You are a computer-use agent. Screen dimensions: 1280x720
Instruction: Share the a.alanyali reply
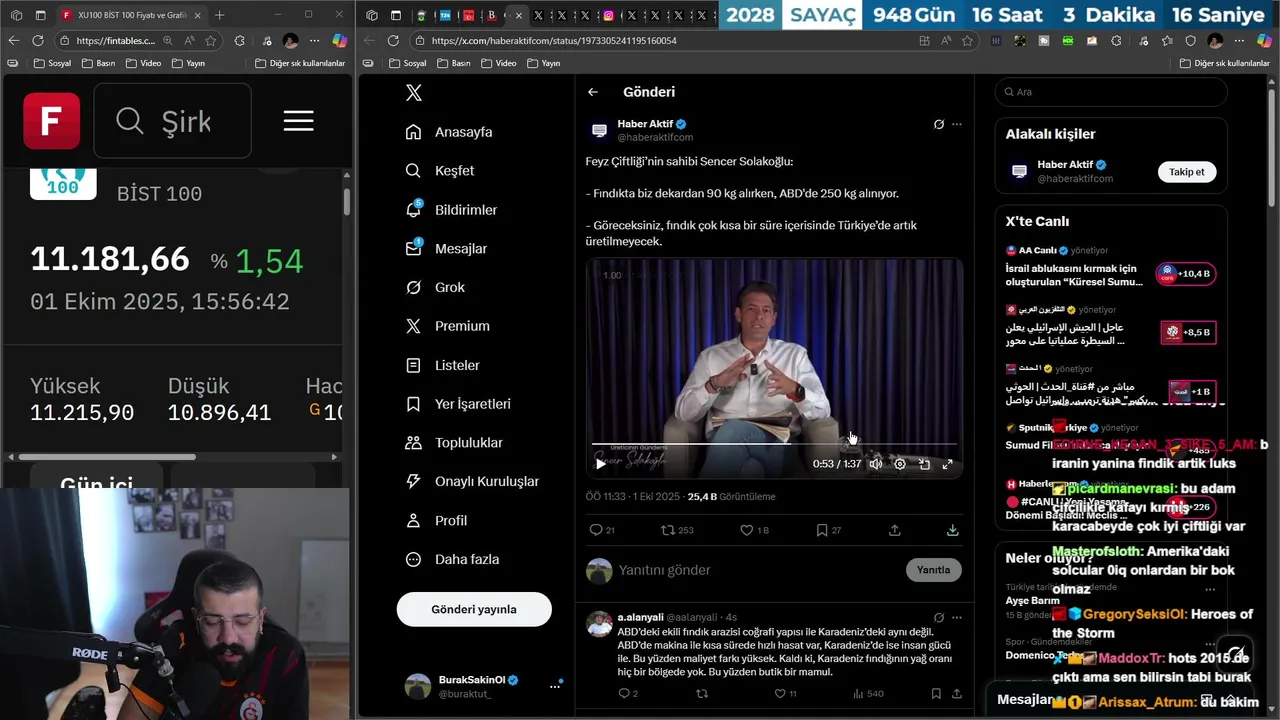click(x=955, y=693)
